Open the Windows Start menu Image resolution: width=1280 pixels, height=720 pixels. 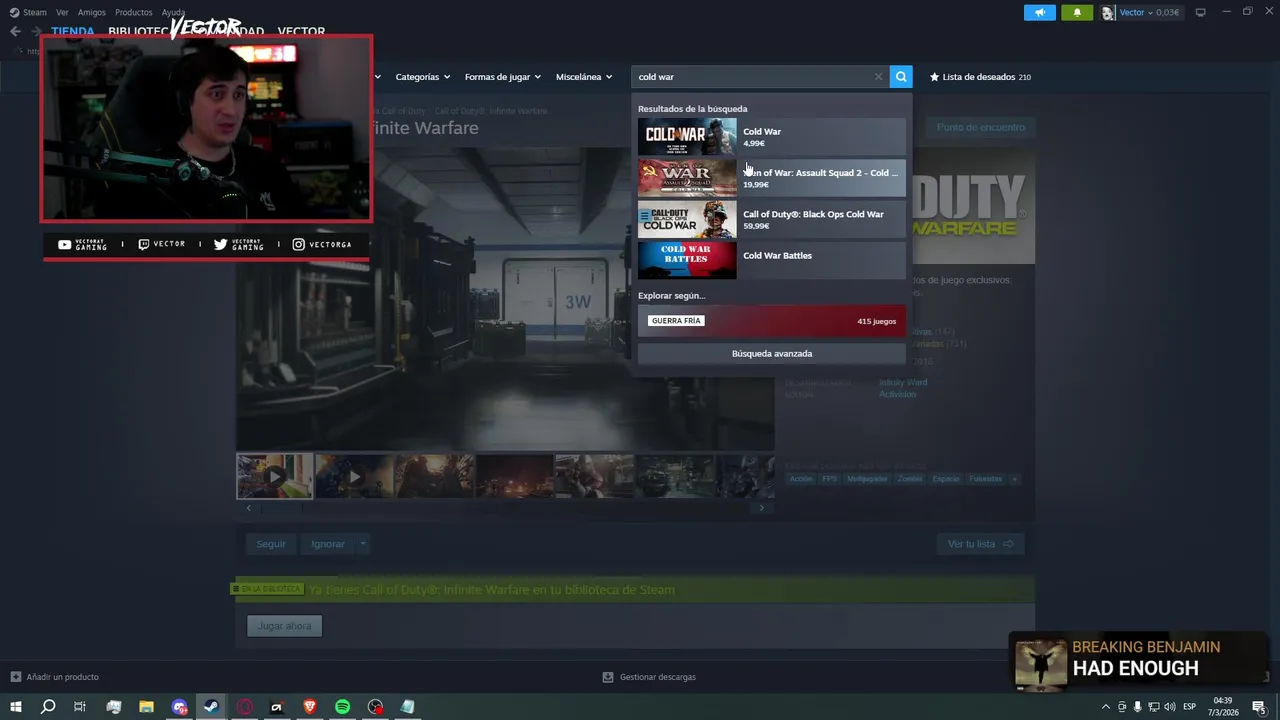16,707
